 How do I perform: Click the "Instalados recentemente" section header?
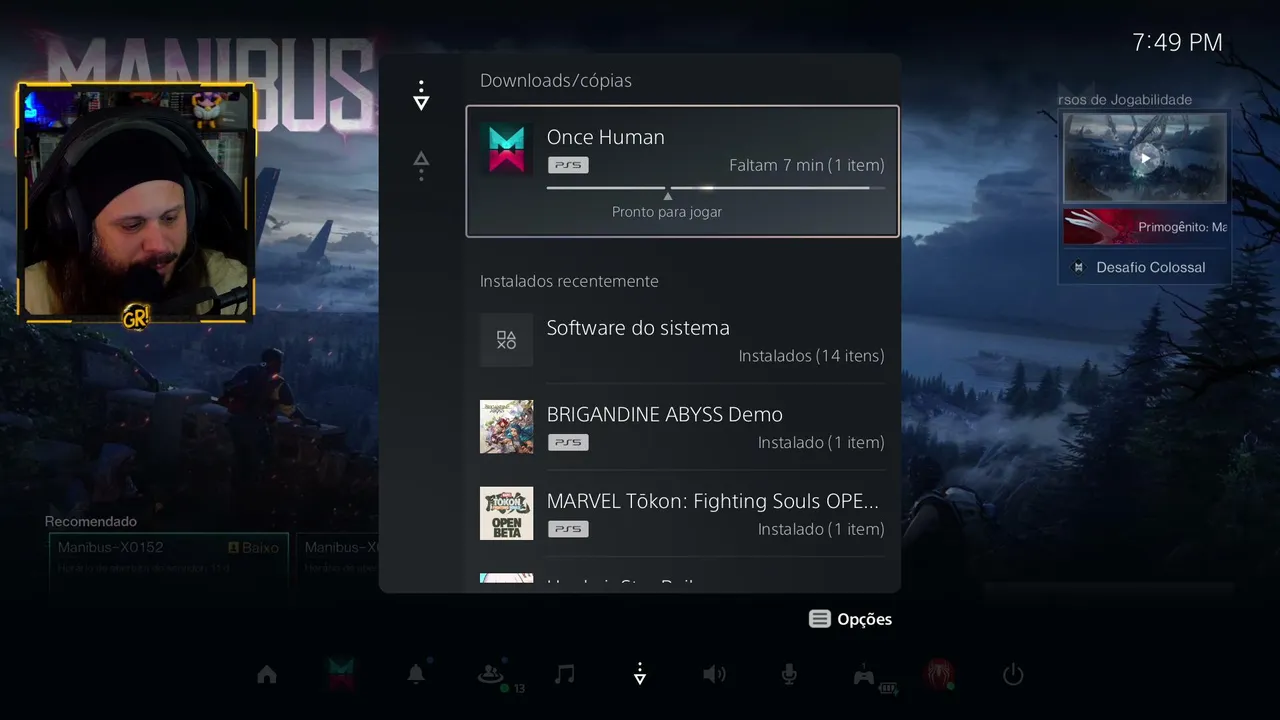click(x=569, y=281)
